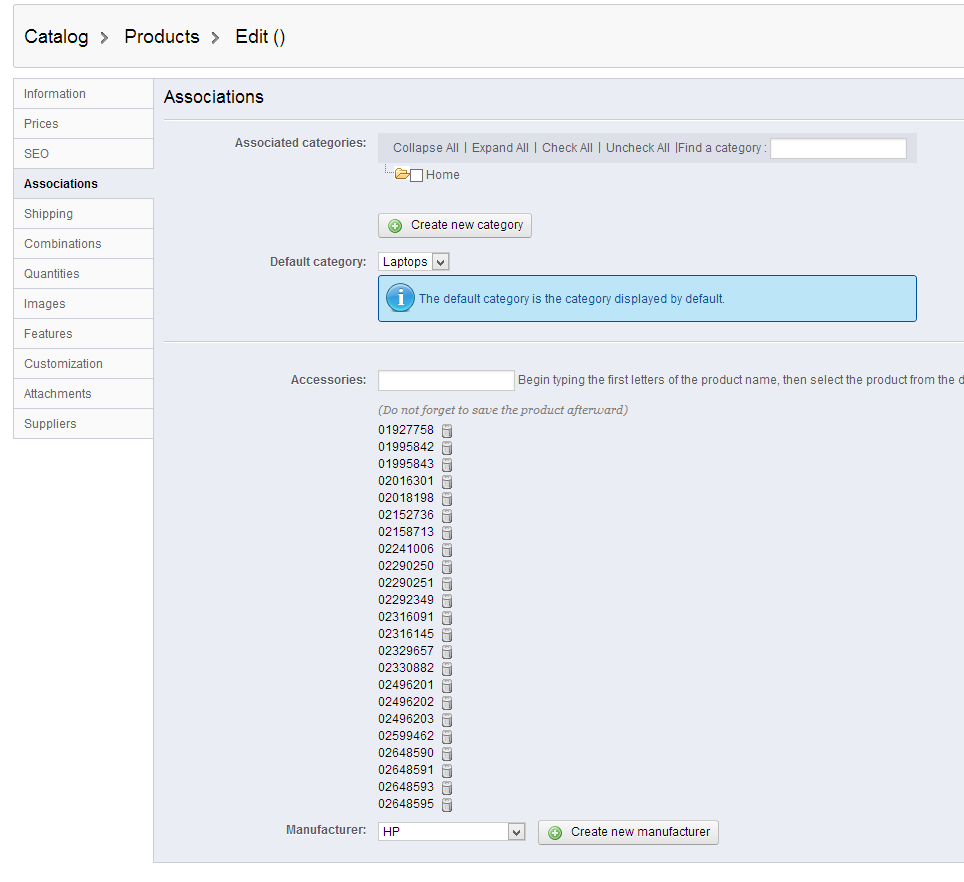Click Expand All in the category tree
The width and height of the screenshot is (964, 882).
pyautogui.click(x=500, y=148)
